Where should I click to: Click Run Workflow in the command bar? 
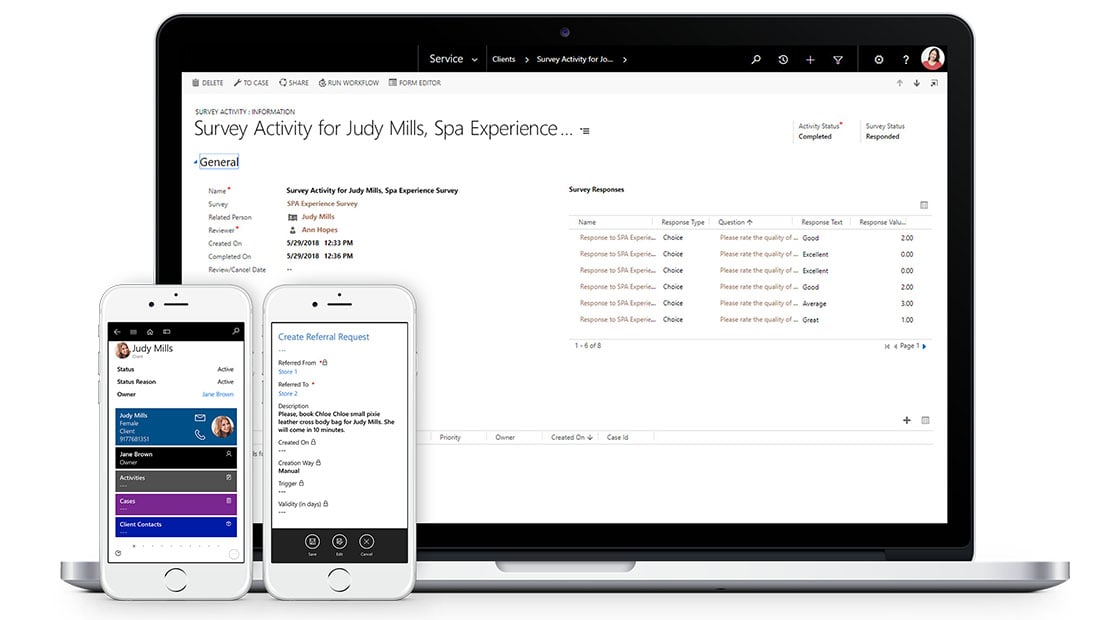349,83
